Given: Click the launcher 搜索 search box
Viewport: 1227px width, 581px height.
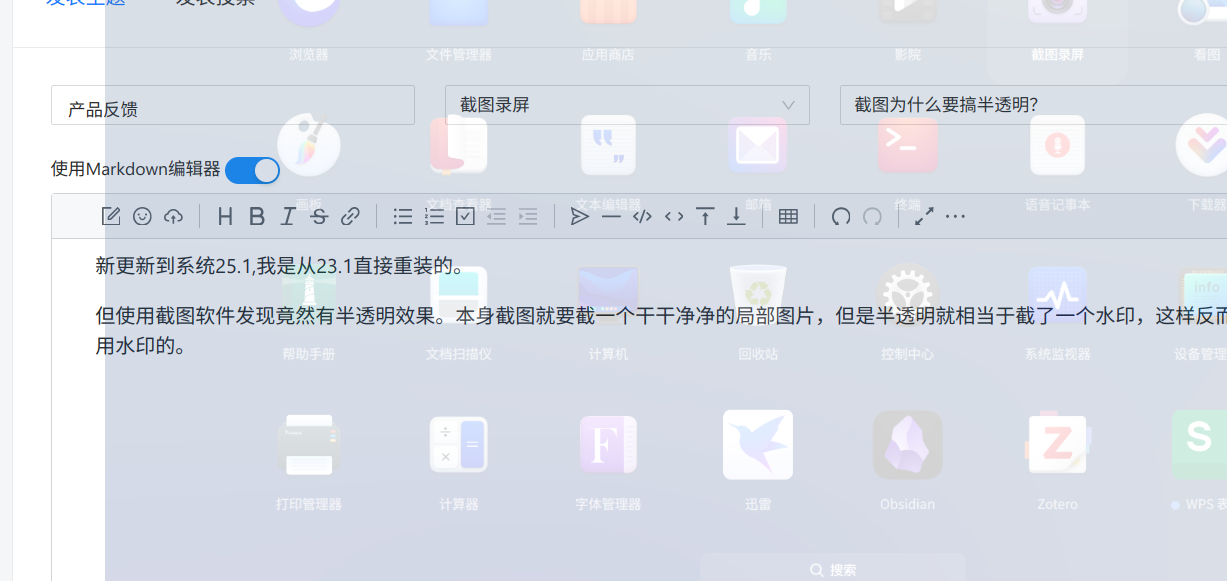Looking at the screenshot, I should 833,568.
